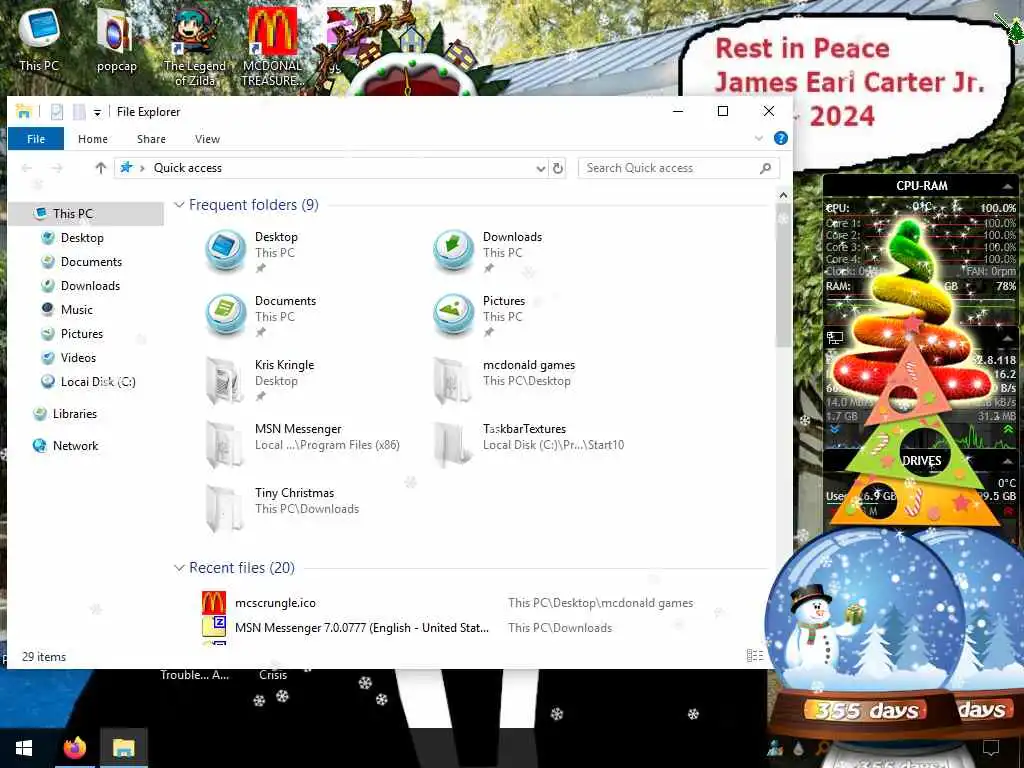Select Music in the navigation pane

tap(76, 310)
